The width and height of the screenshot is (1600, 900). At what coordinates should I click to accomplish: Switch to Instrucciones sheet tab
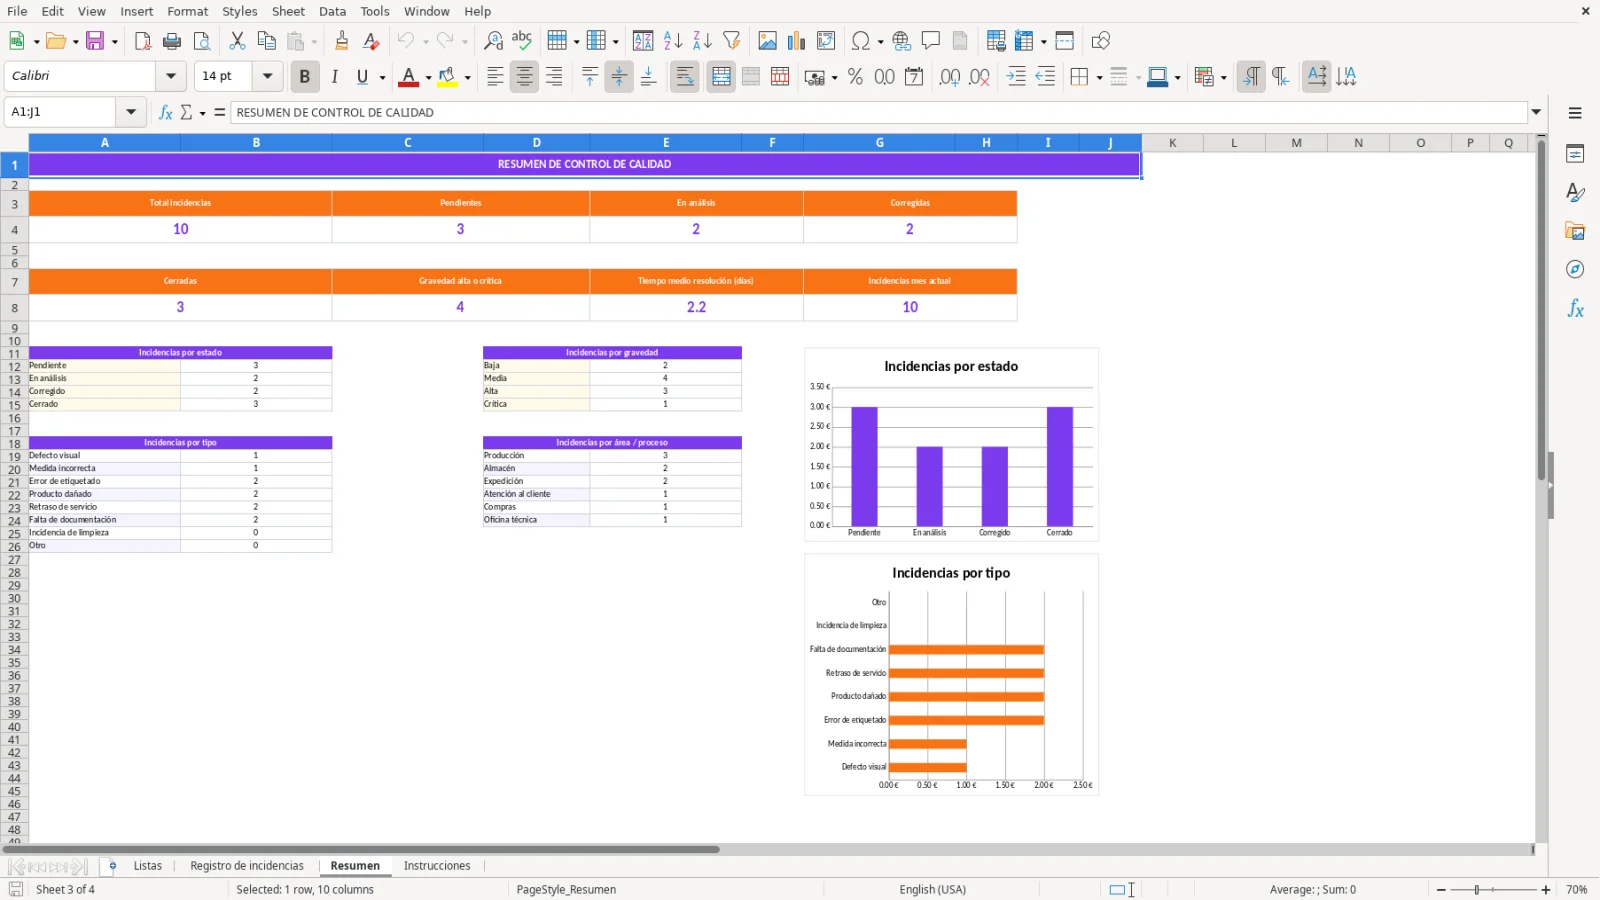click(437, 866)
